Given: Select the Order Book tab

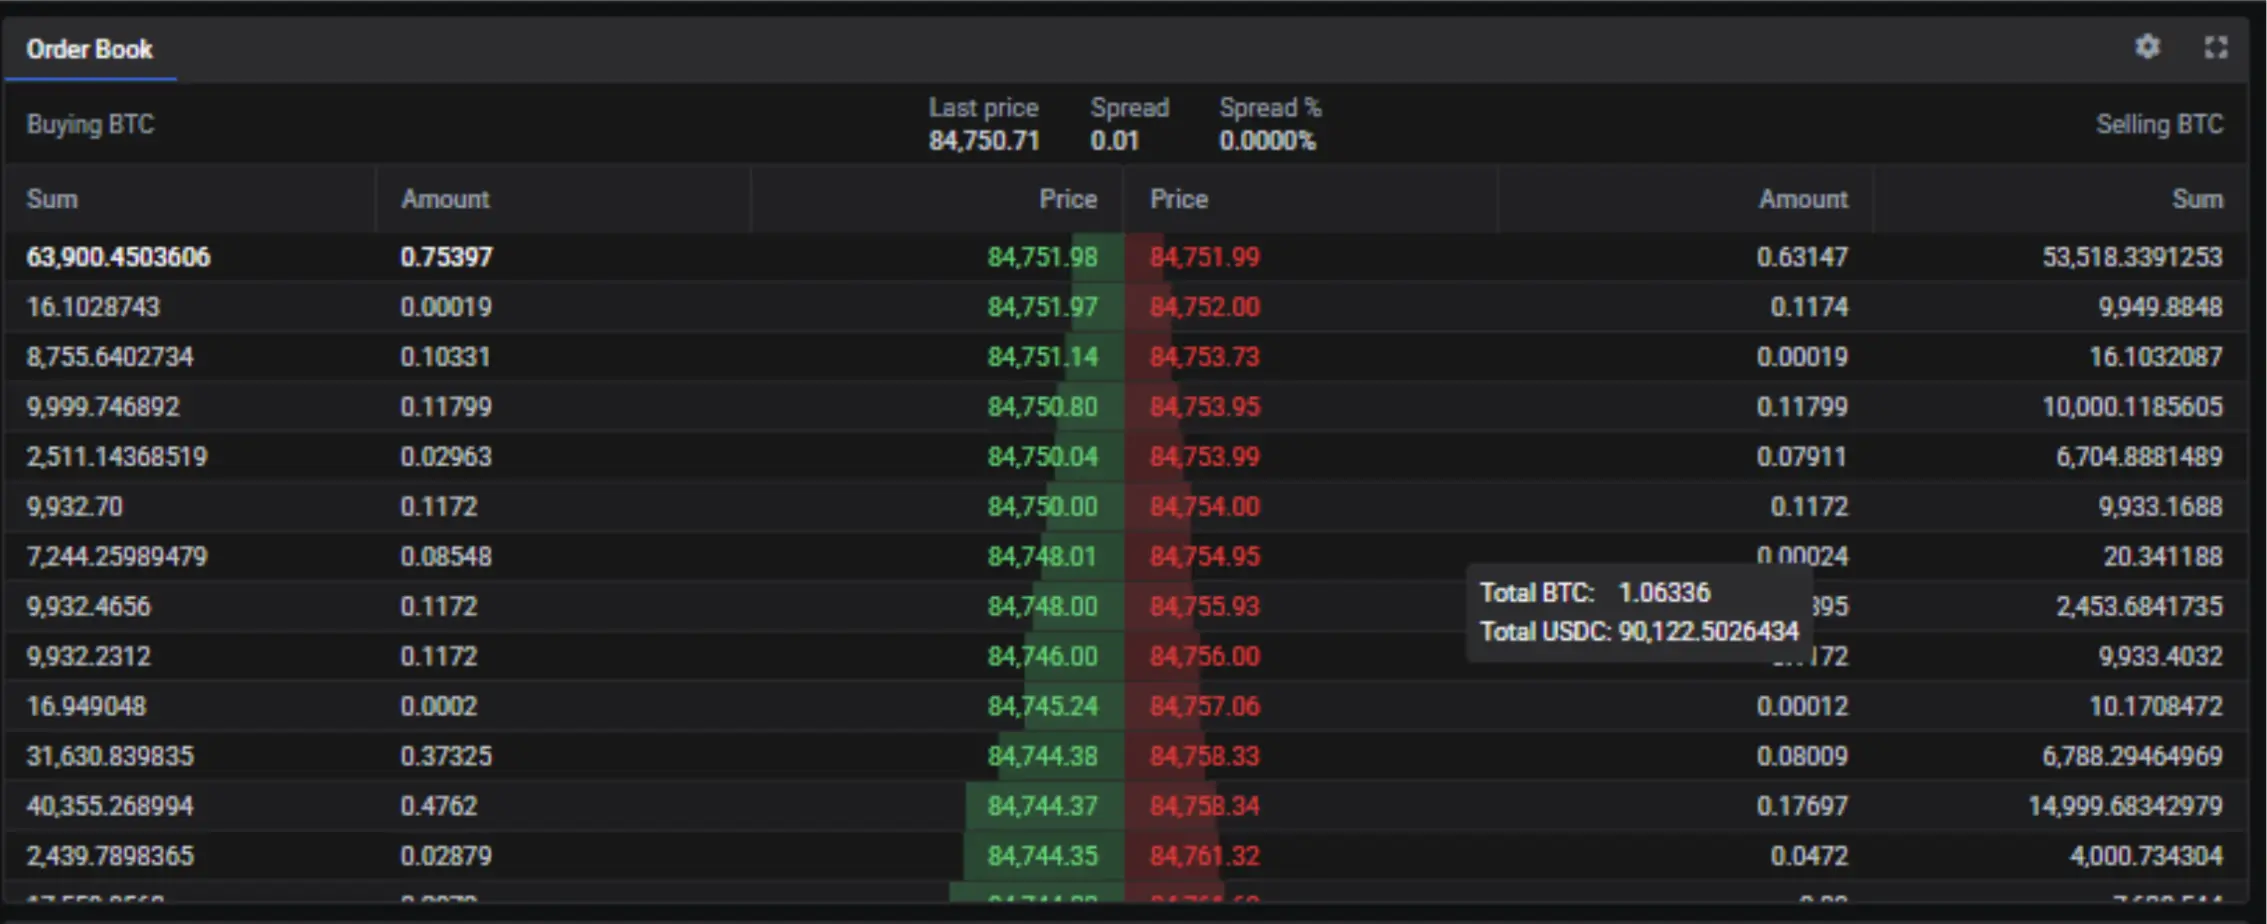Looking at the screenshot, I should point(89,49).
